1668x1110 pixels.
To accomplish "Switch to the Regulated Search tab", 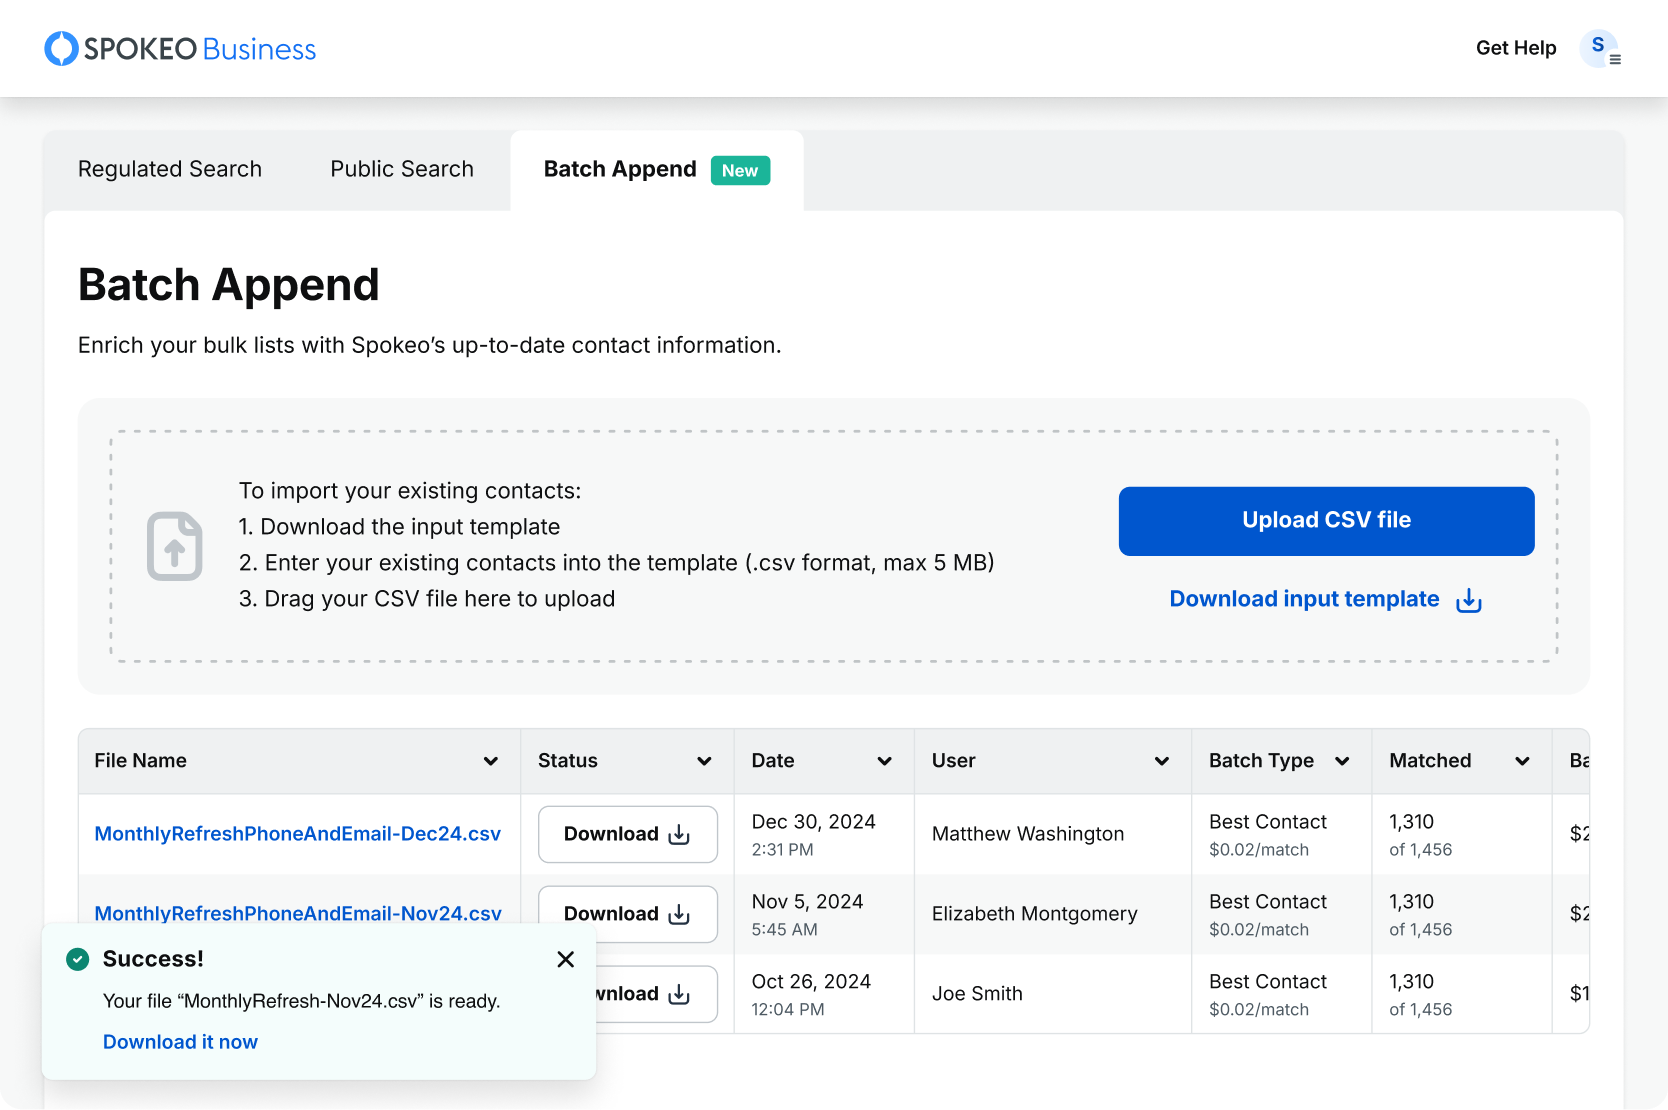I will [170, 169].
